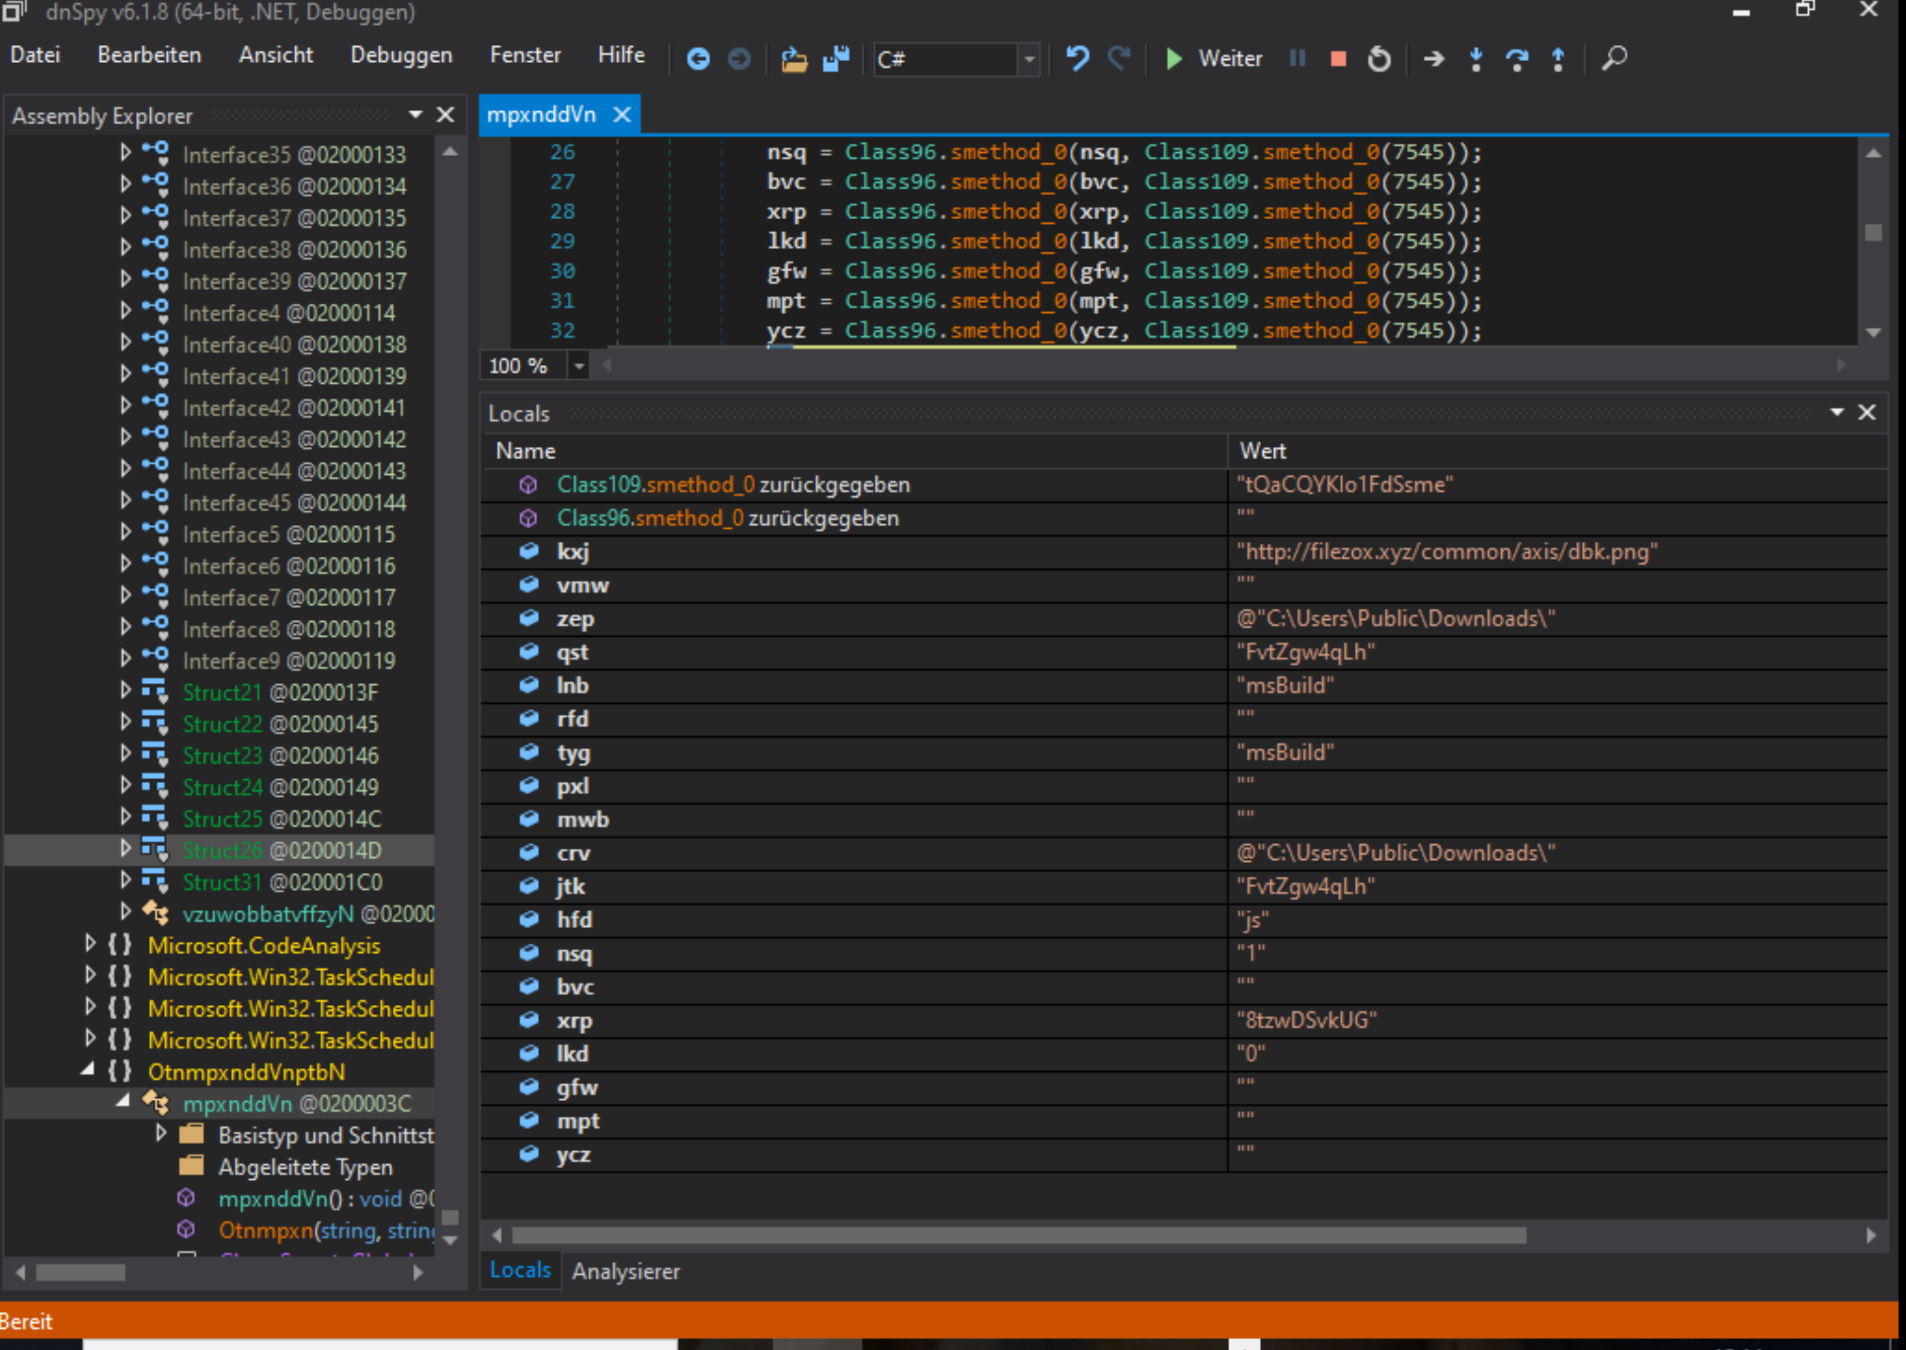Click the Save All toolbar icon
The height and width of the screenshot is (1350, 1906).
point(836,59)
